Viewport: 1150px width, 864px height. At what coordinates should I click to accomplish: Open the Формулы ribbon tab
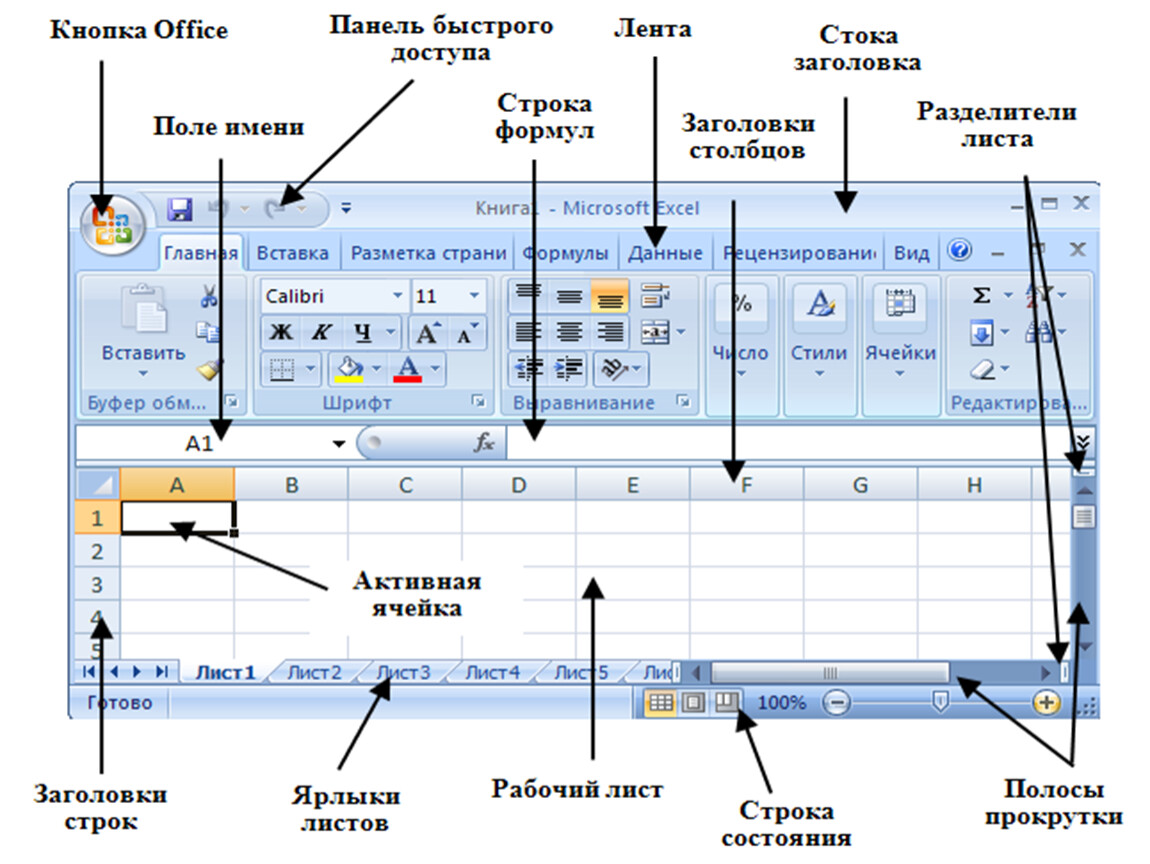(565, 253)
